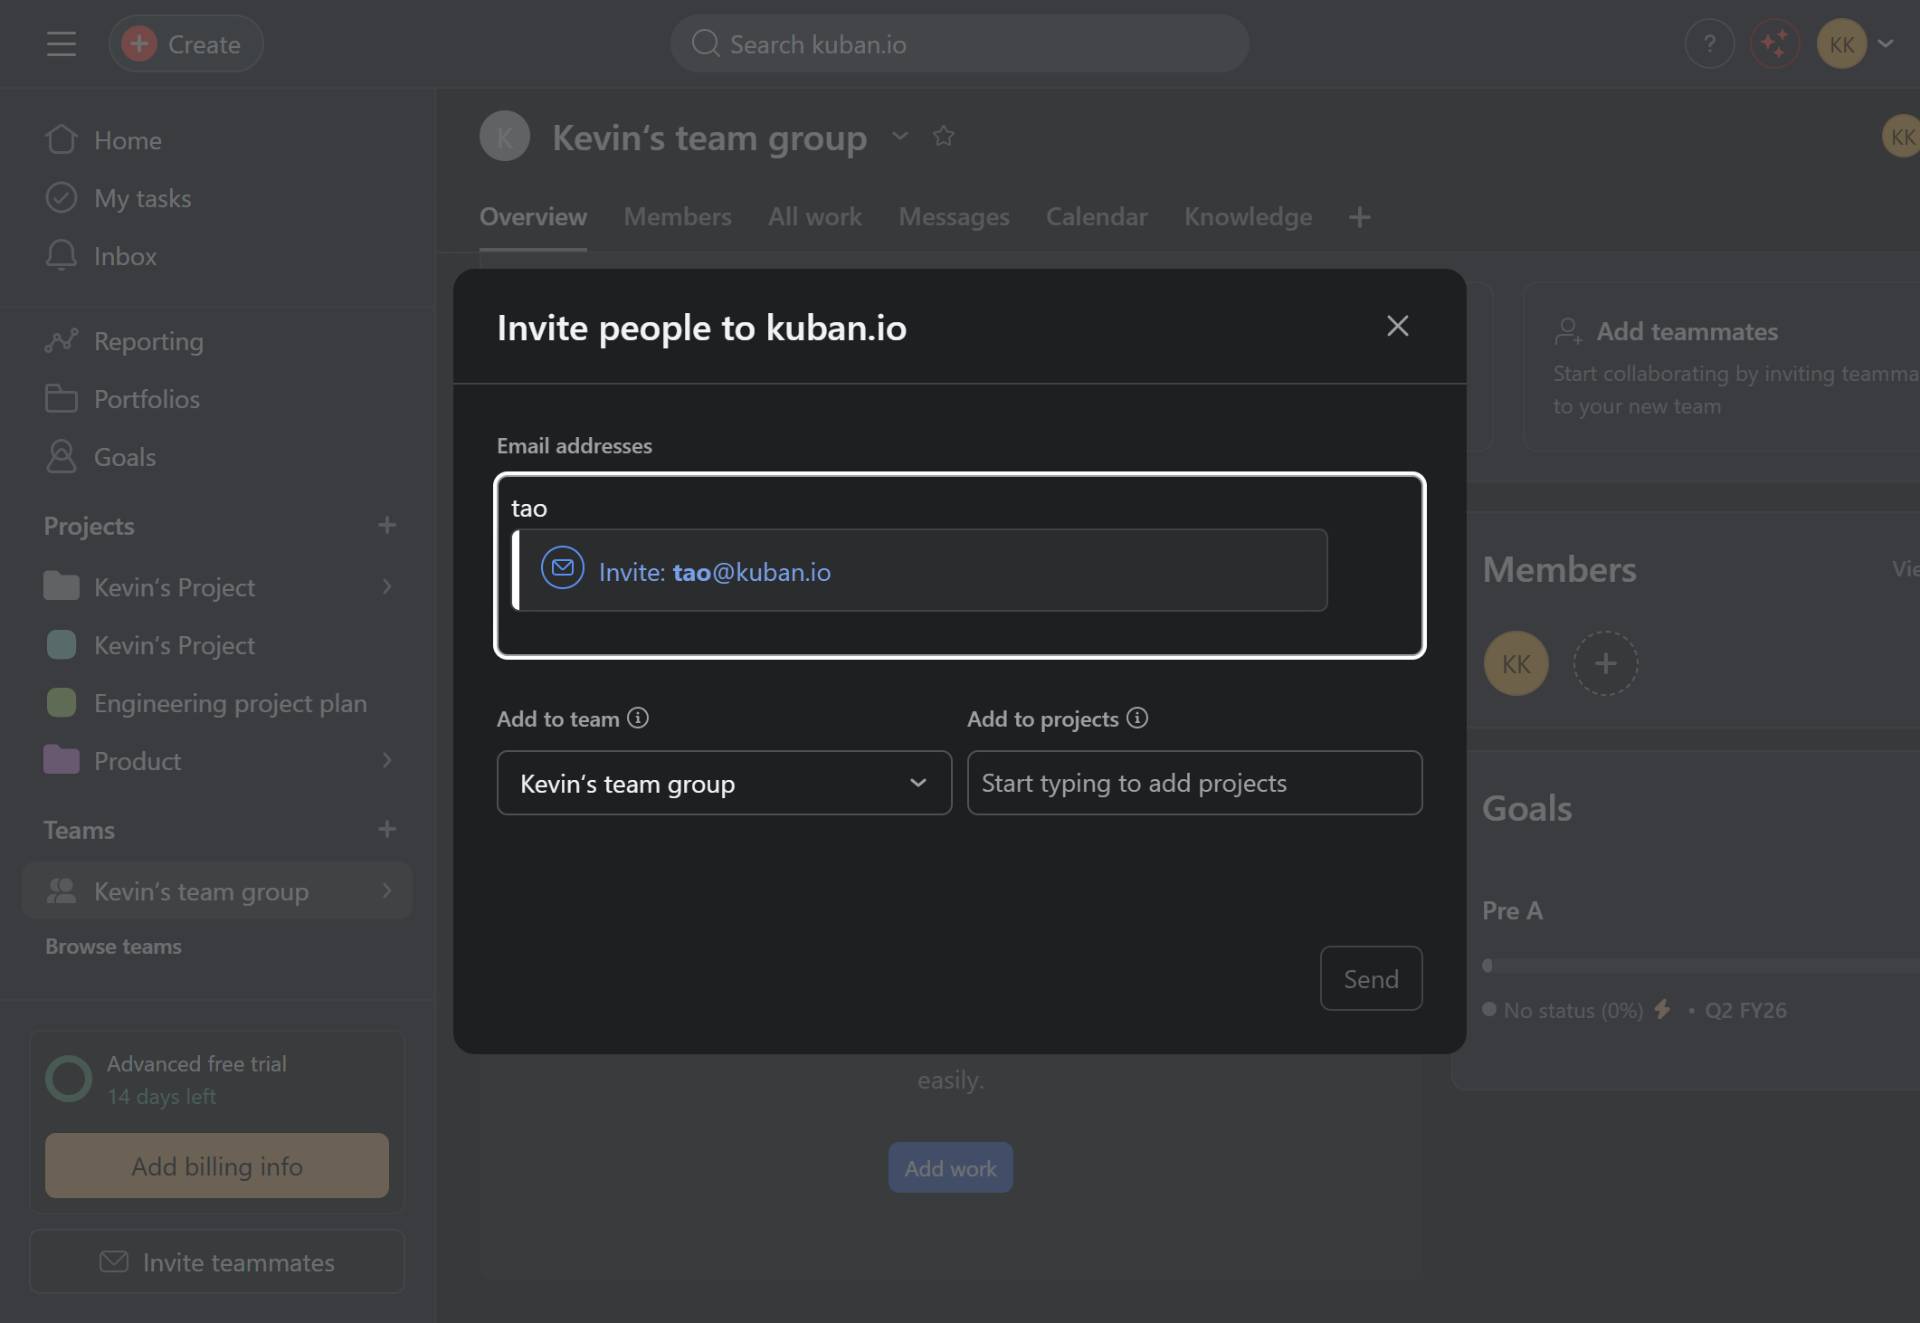Open the hamburger sidebar menu icon

(61, 44)
